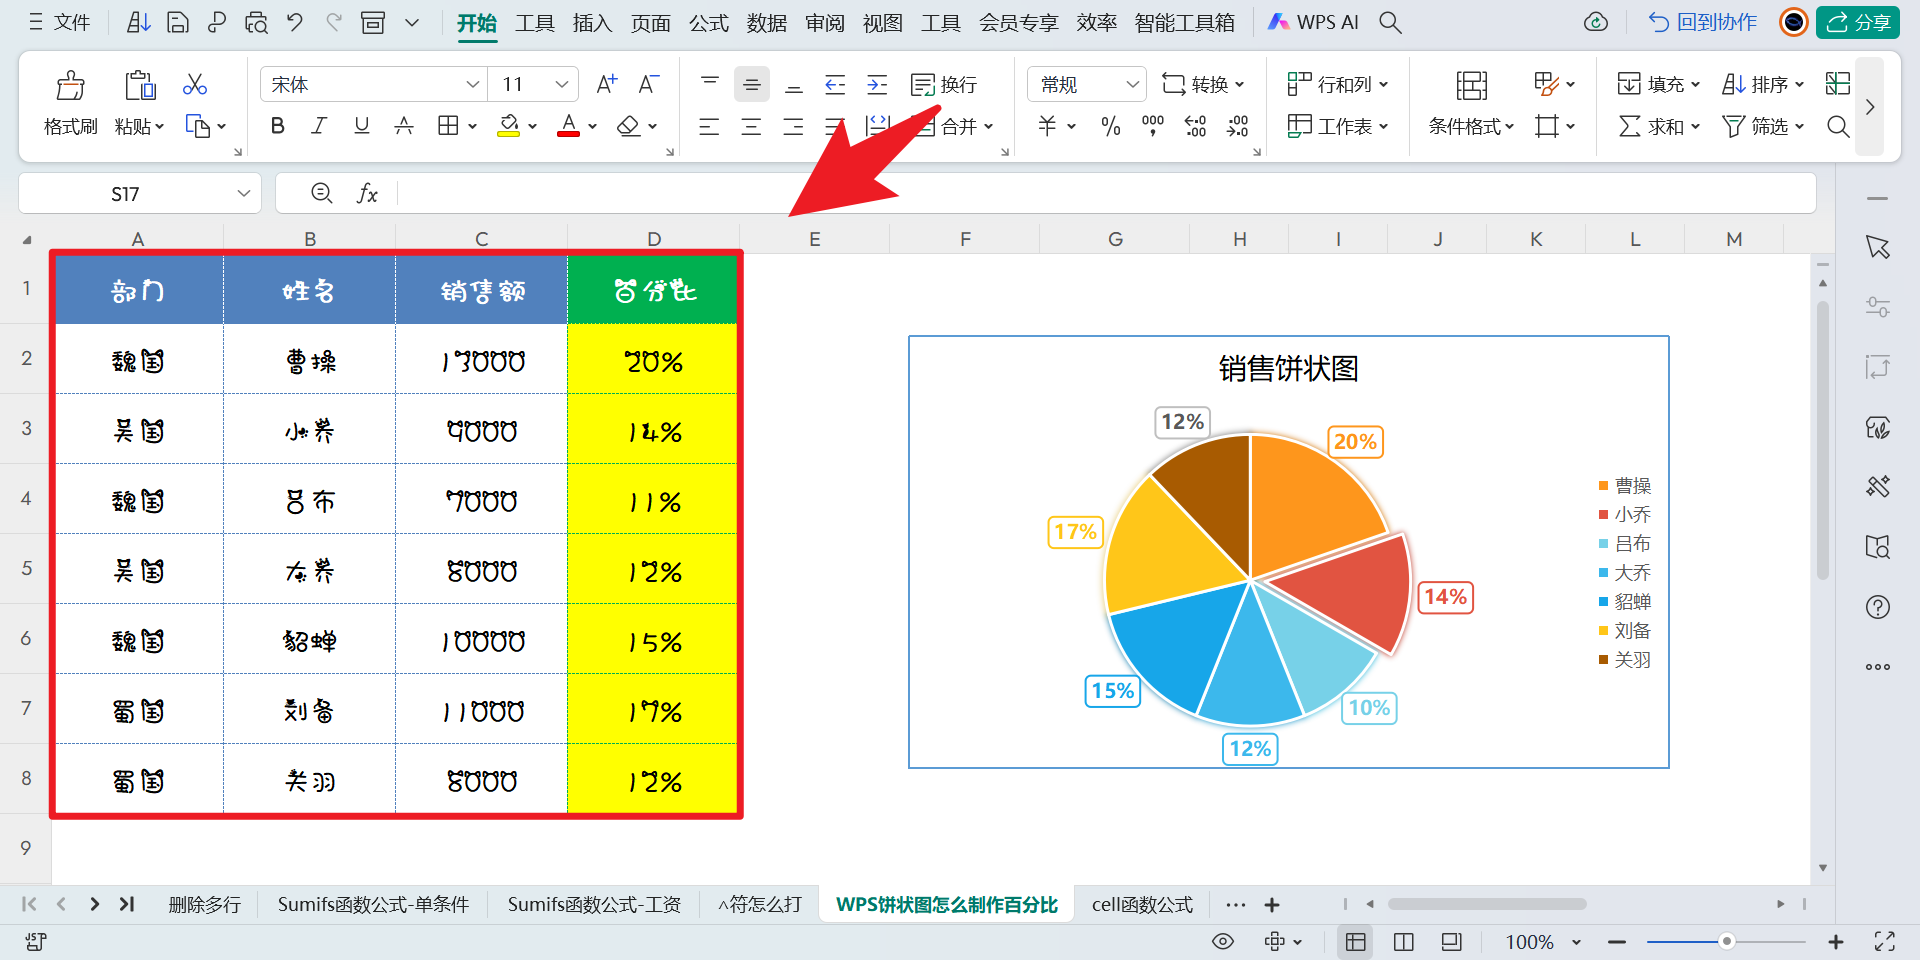The width and height of the screenshot is (1920, 960).
Task: Click the WPS AI button
Action: (x=1313, y=22)
